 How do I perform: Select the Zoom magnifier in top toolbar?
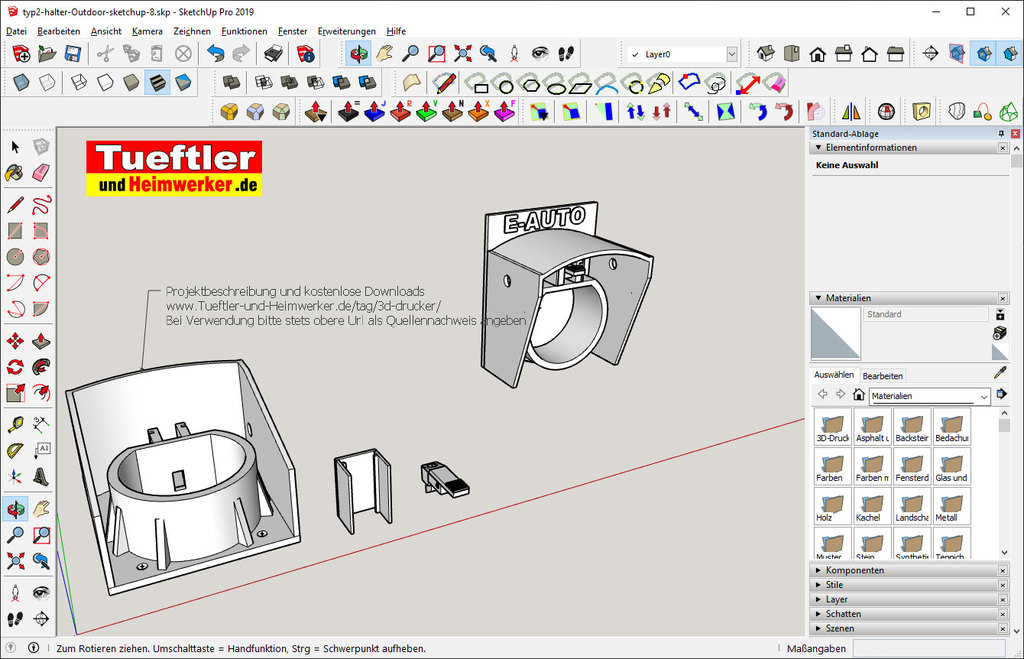click(x=410, y=54)
